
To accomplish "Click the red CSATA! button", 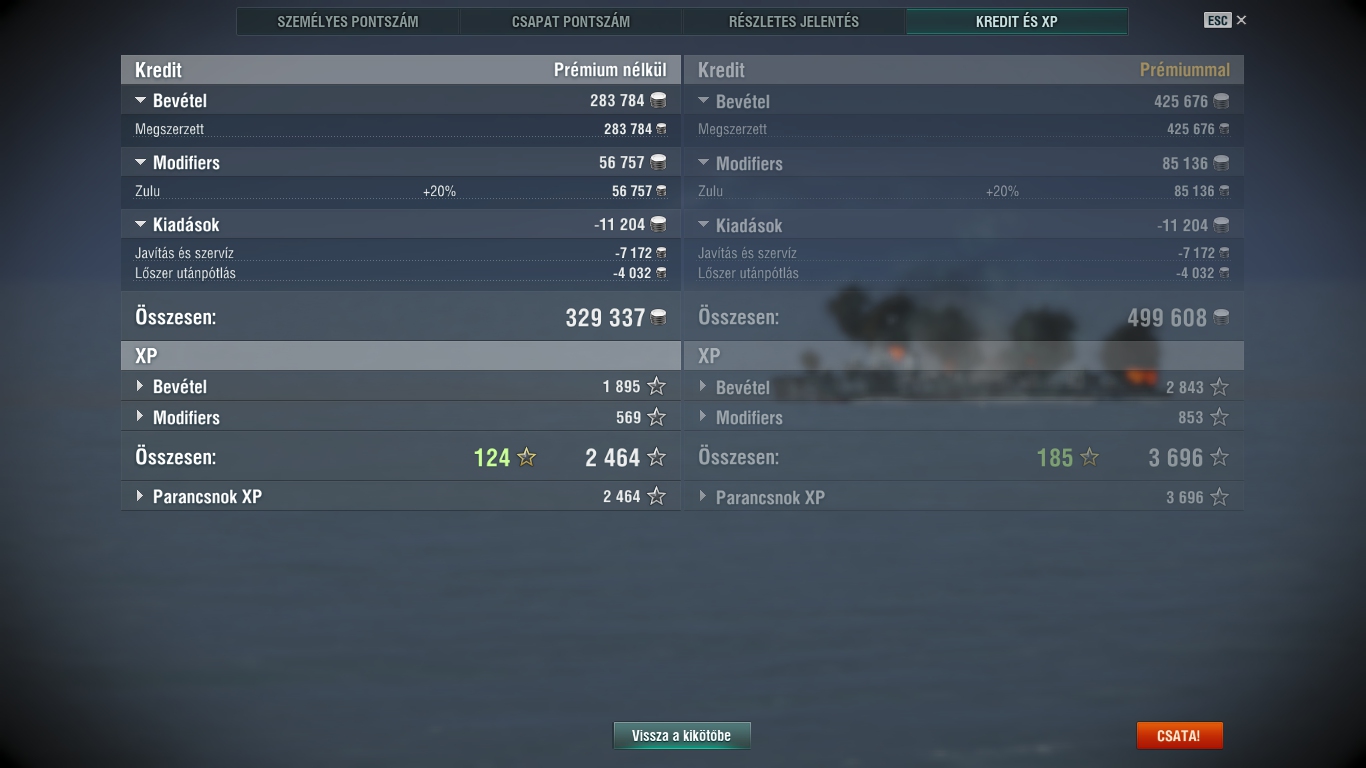I will (1179, 735).
